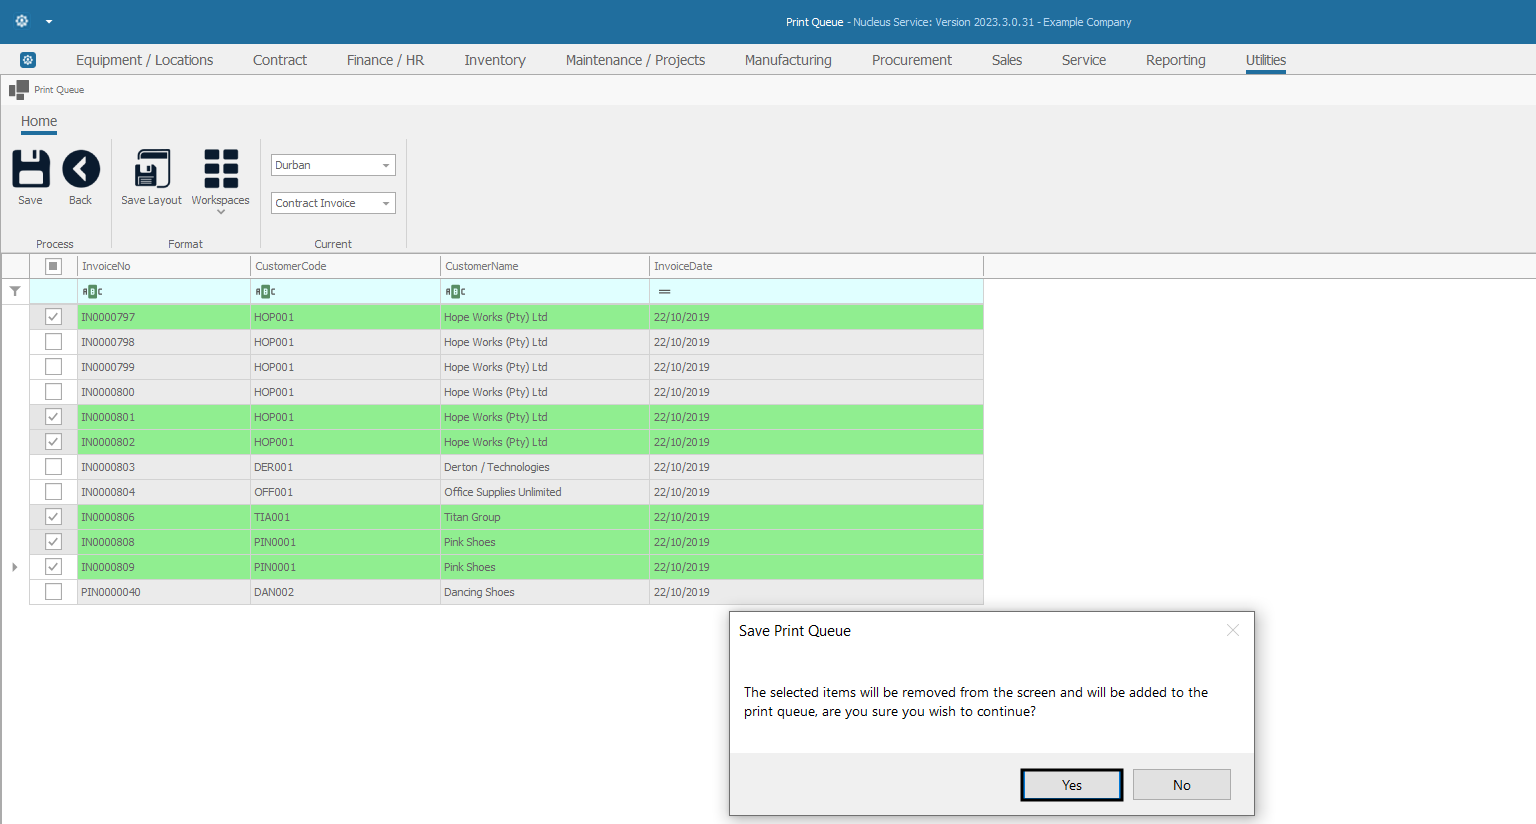Click No in Save Print Queue dialog
Image resolution: width=1536 pixels, height=824 pixels.
[1182, 785]
